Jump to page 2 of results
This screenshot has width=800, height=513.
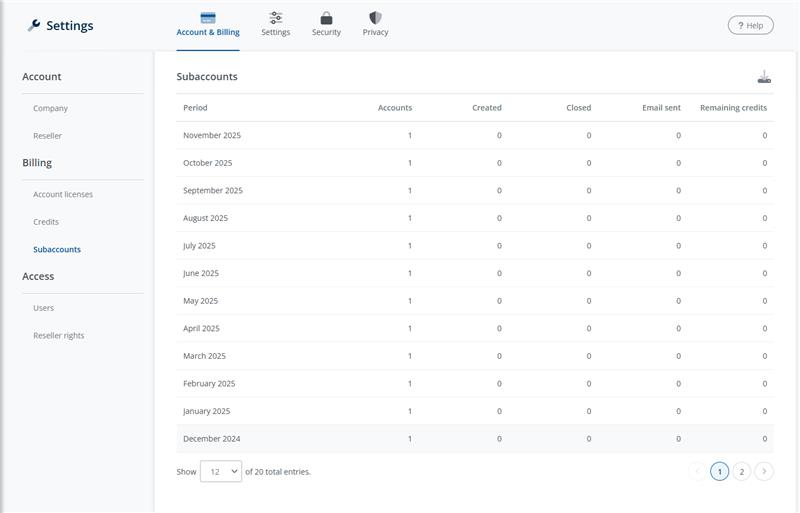[x=741, y=472]
